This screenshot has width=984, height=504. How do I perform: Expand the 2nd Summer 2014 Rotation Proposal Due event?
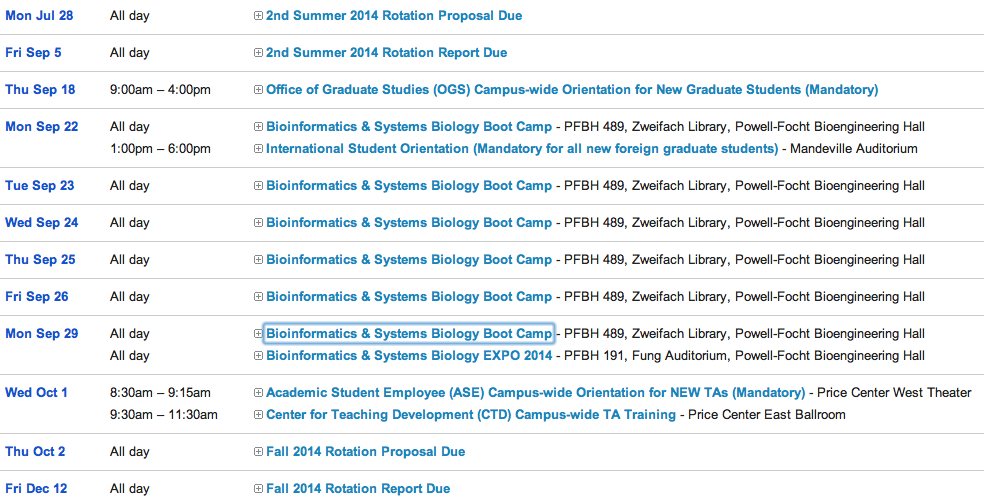[x=258, y=16]
